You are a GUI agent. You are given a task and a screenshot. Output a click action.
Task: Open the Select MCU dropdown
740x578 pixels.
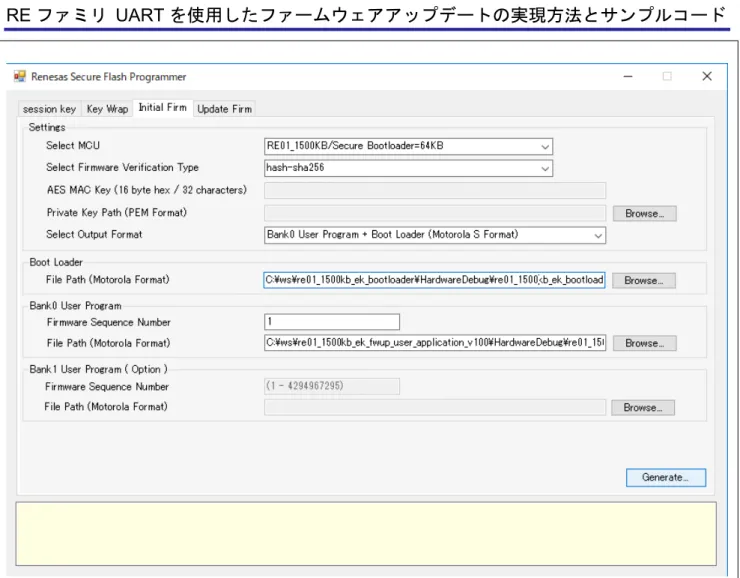(408, 146)
